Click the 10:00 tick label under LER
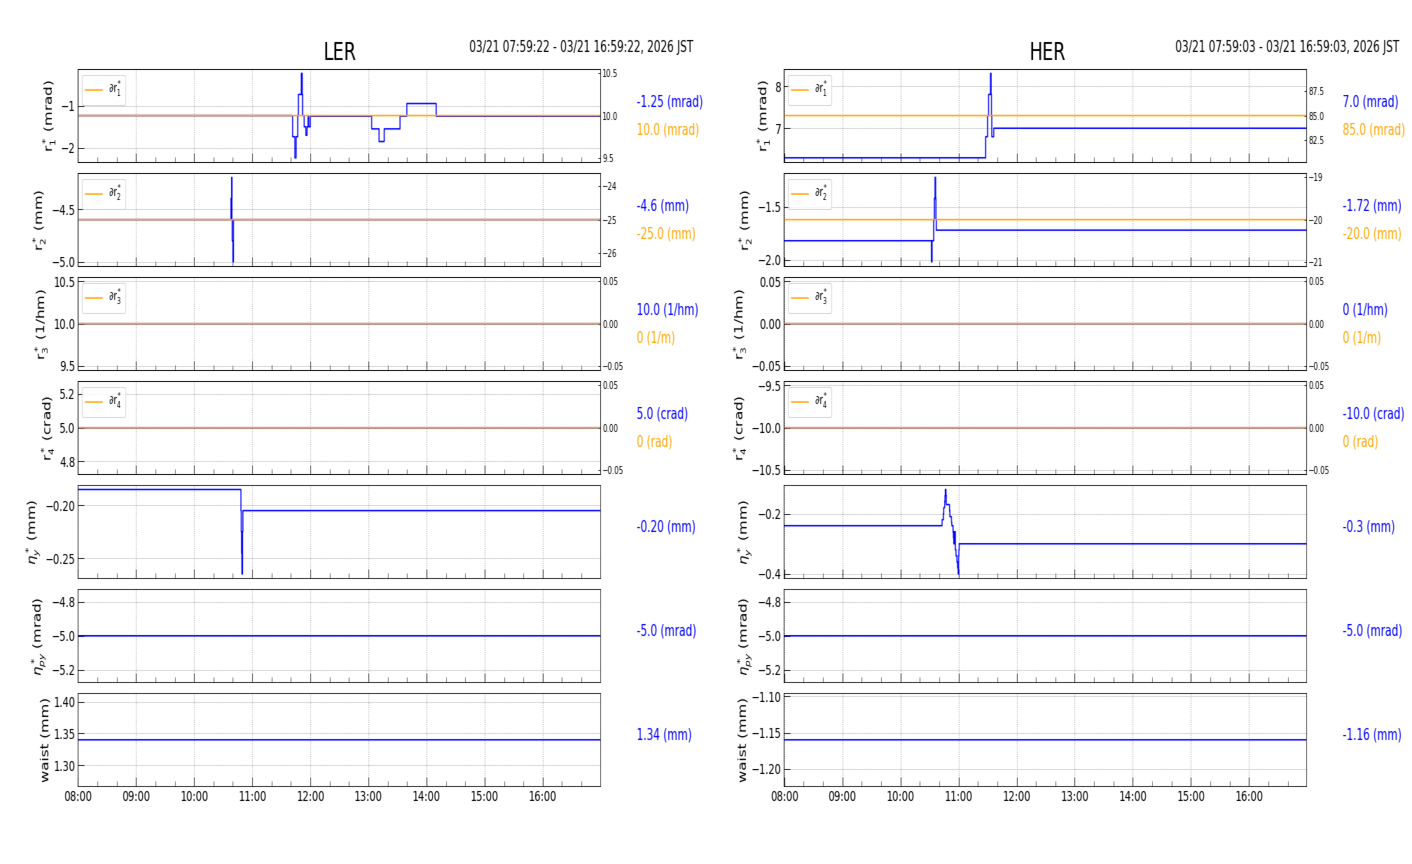 tap(194, 797)
